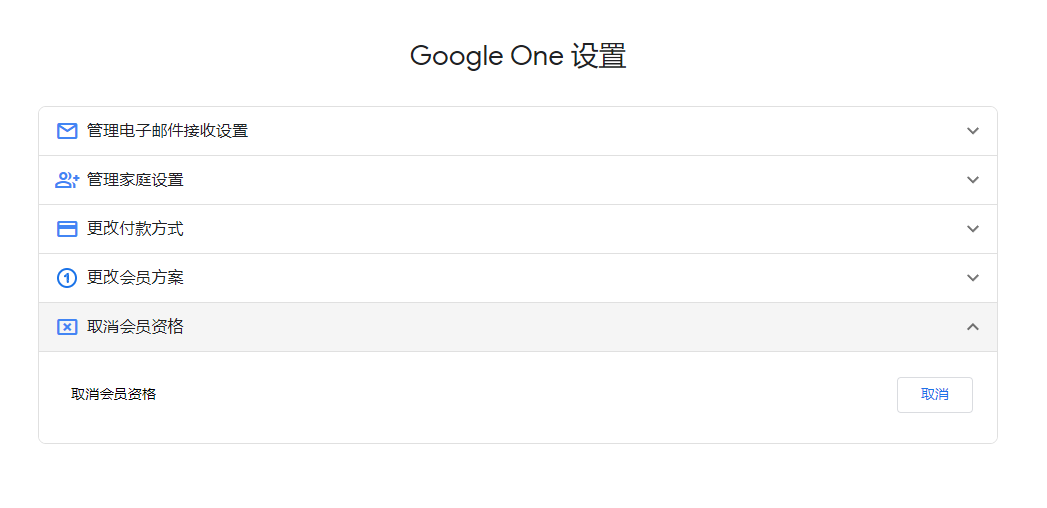Screen dimensions: 1047x508
Task: Click the 取消会员资格 label in the gray header row
Action: coord(135,327)
